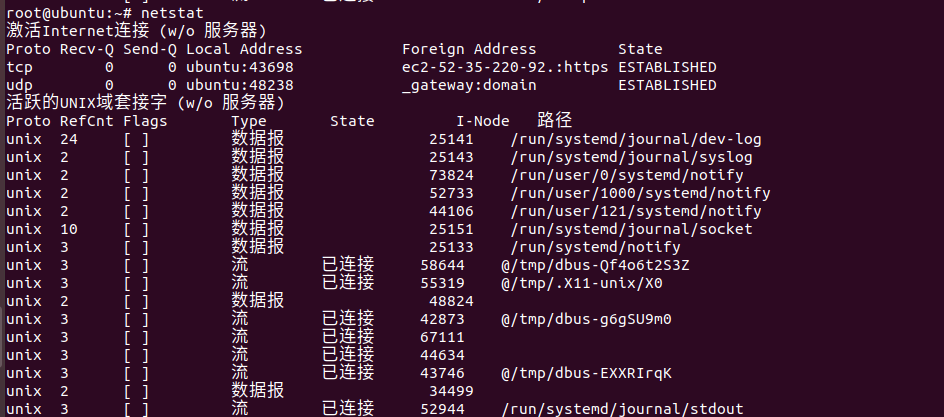
Task: Click the /run/systemd/journal/stdout path
Action: click(623, 410)
